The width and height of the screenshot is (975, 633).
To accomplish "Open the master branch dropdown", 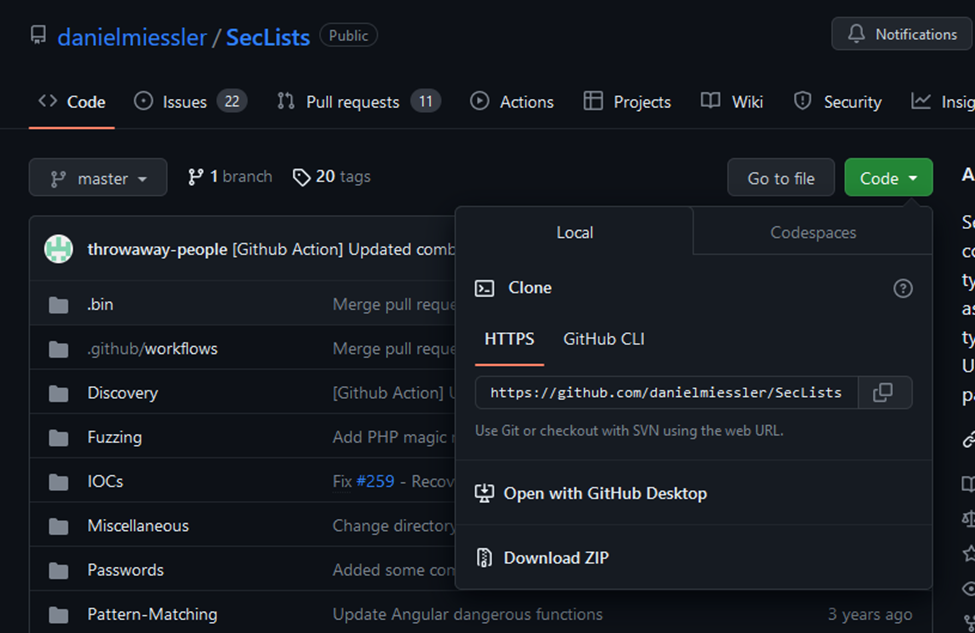I will click(x=98, y=177).
